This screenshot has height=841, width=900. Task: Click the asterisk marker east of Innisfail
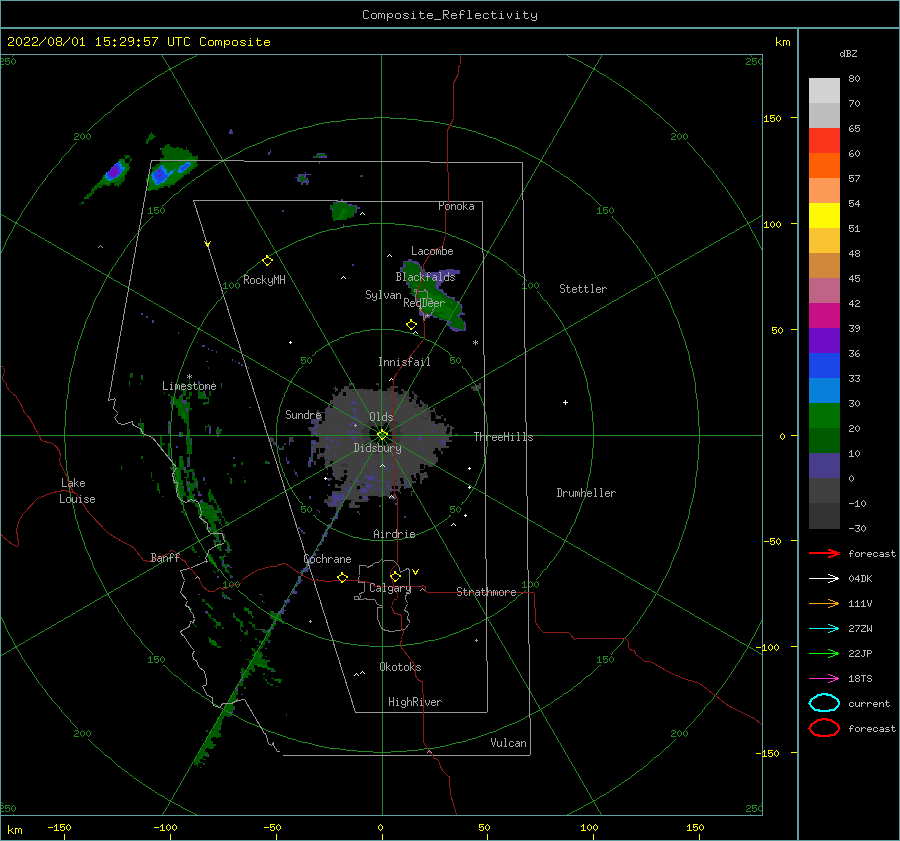[475, 343]
